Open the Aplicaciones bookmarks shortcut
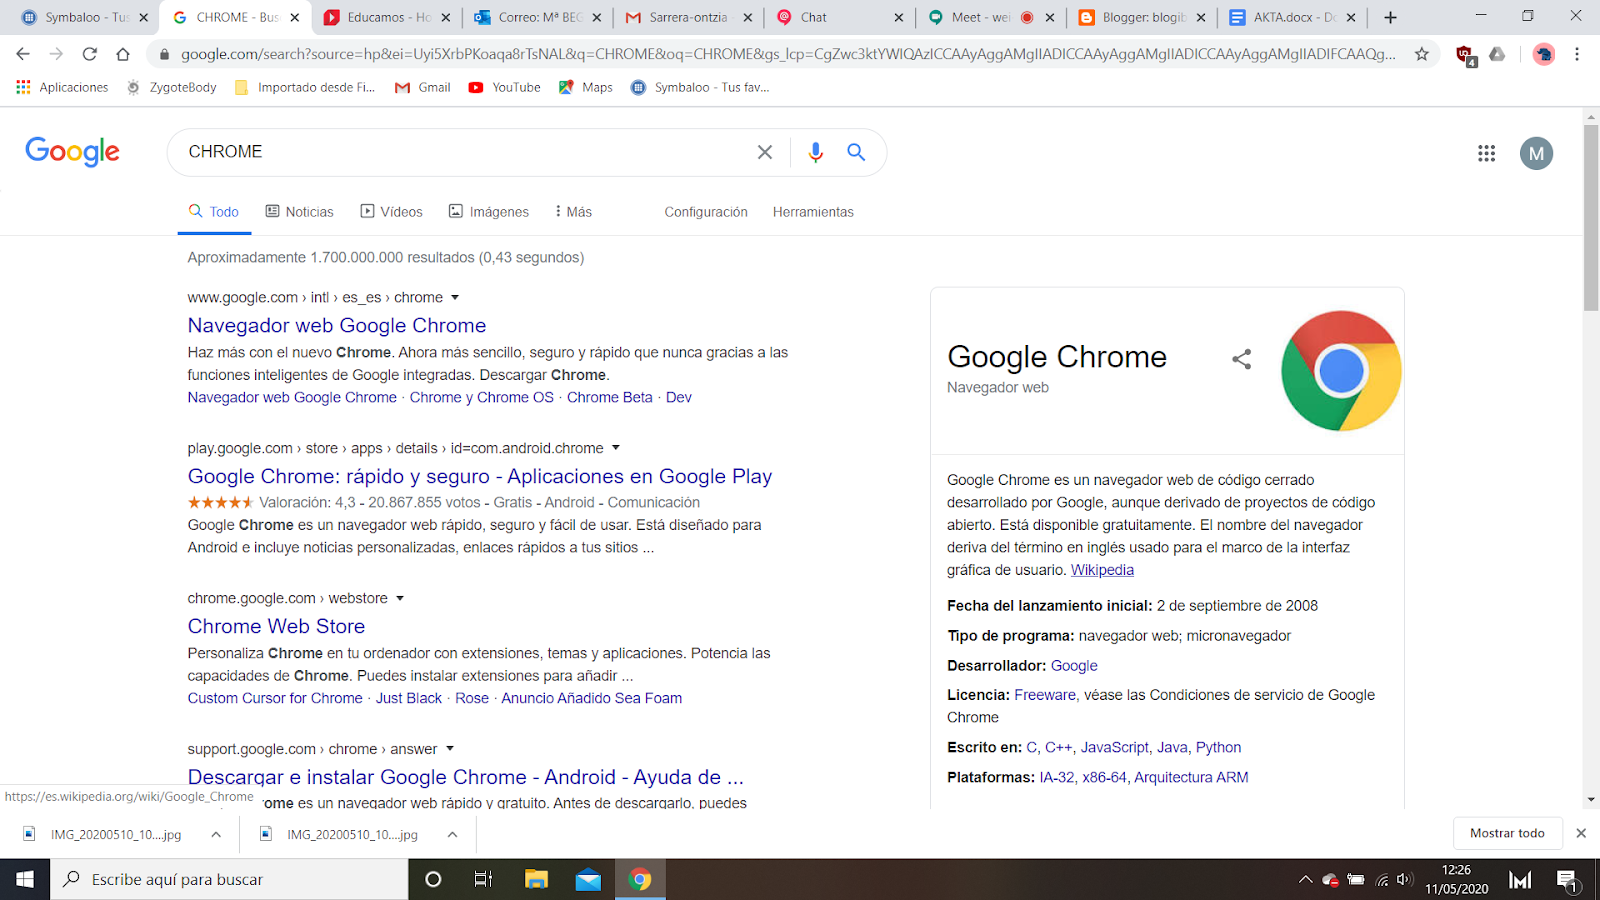 point(62,87)
